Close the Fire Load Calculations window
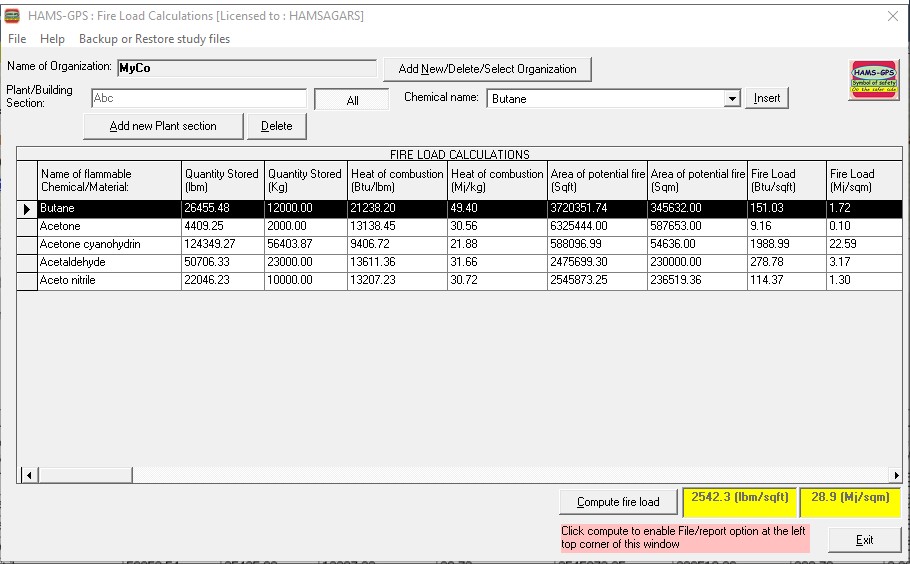 pyautogui.click(x=893, y=16)
